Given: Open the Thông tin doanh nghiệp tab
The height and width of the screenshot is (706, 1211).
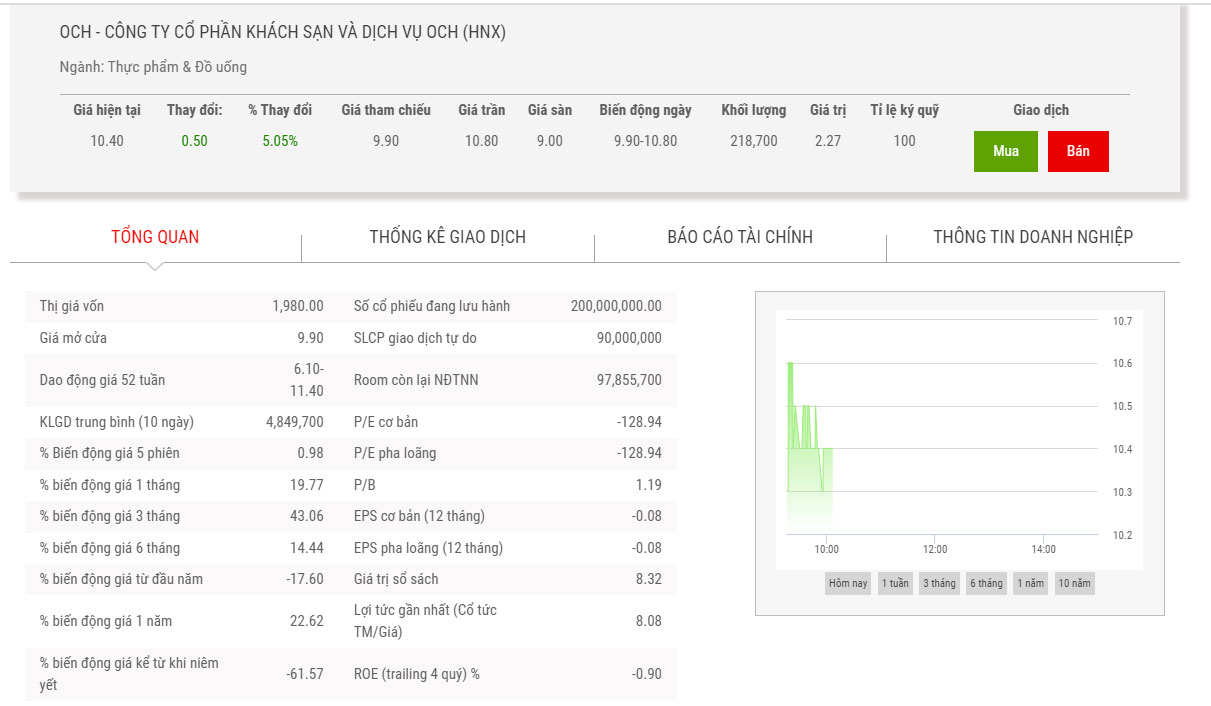Looking at the screenshot, I should click(x=1033, y=237).
